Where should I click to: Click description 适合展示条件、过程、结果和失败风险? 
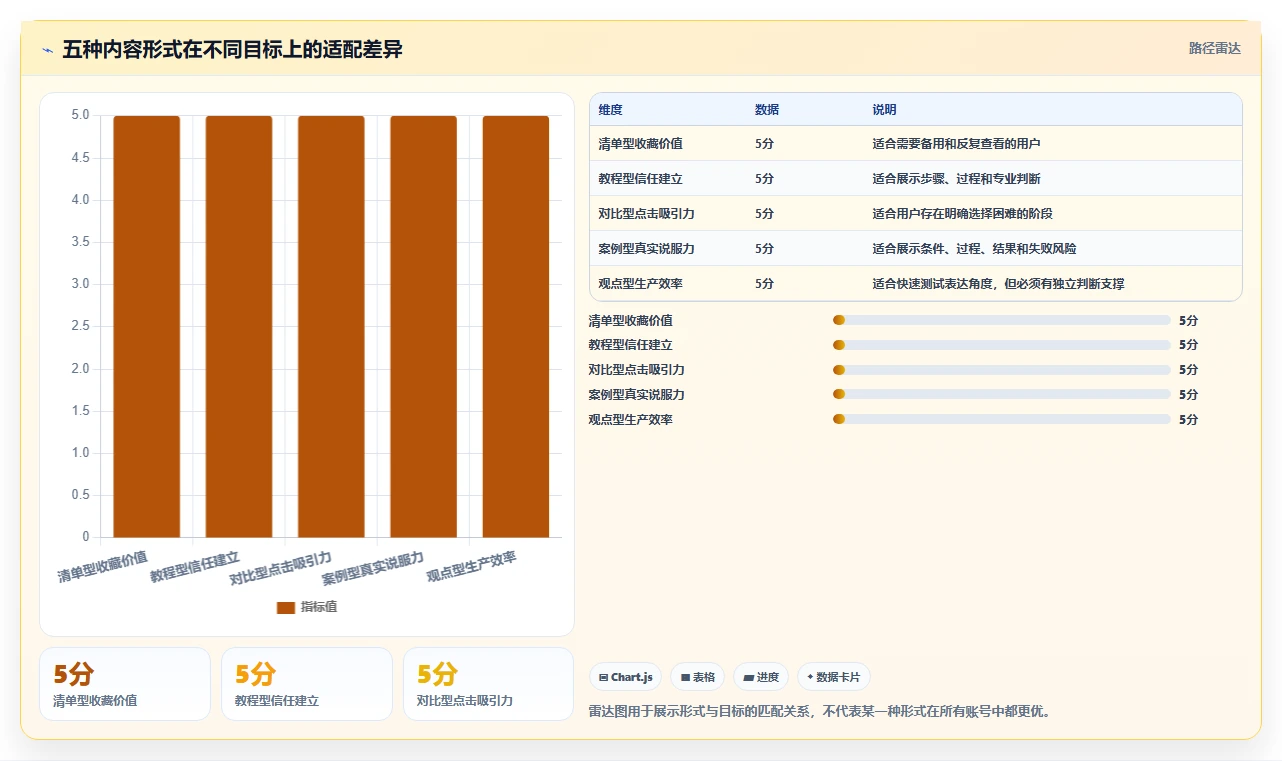pyautogui.click(x=974, y=249)
